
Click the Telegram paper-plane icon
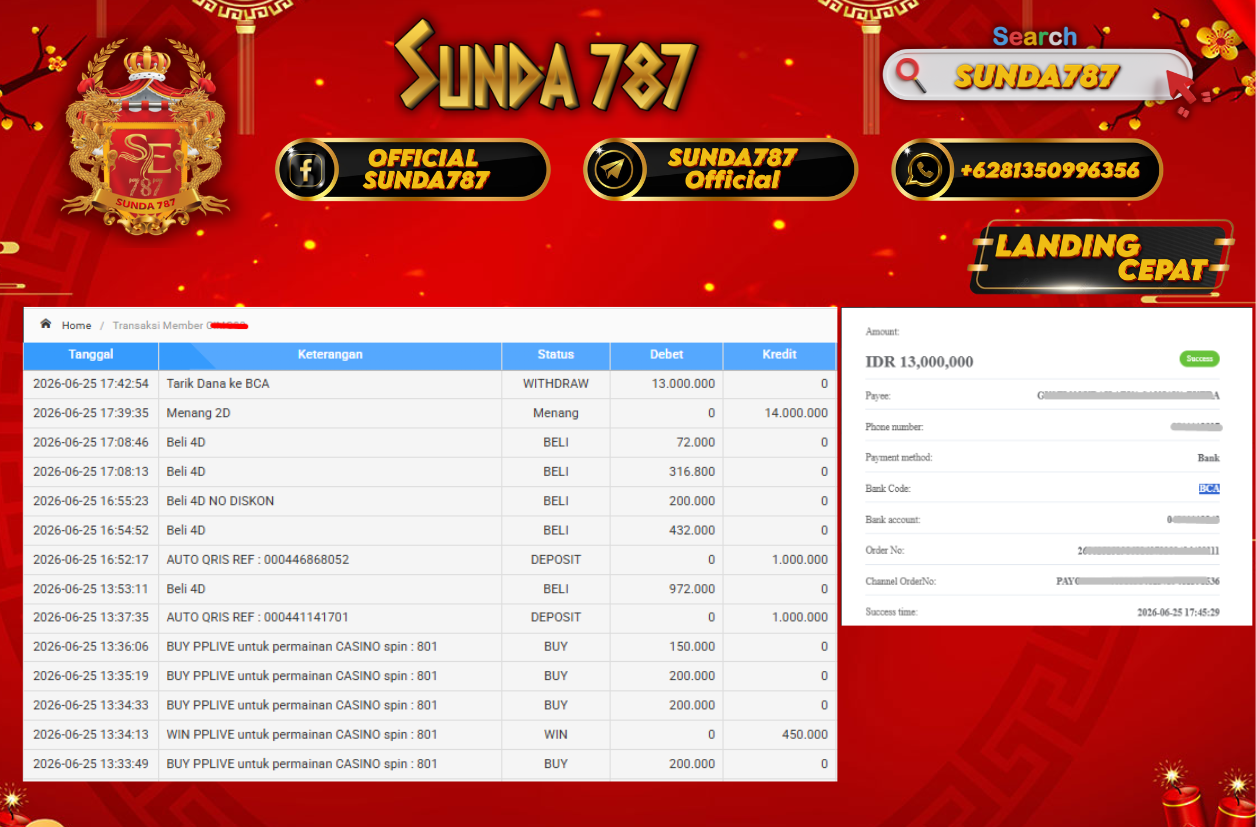tap(614, 170)
